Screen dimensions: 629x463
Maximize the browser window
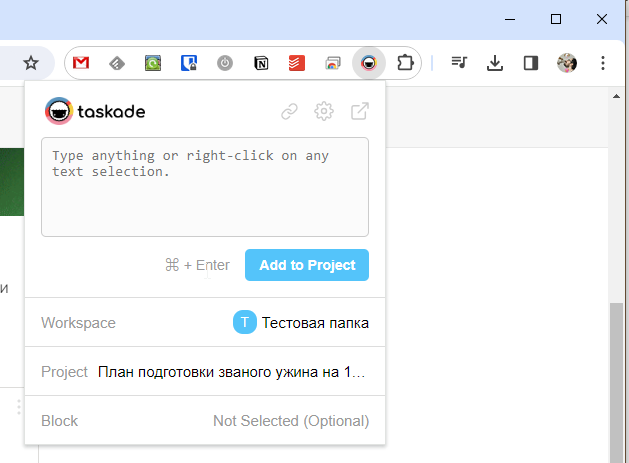tap(556, 19)
